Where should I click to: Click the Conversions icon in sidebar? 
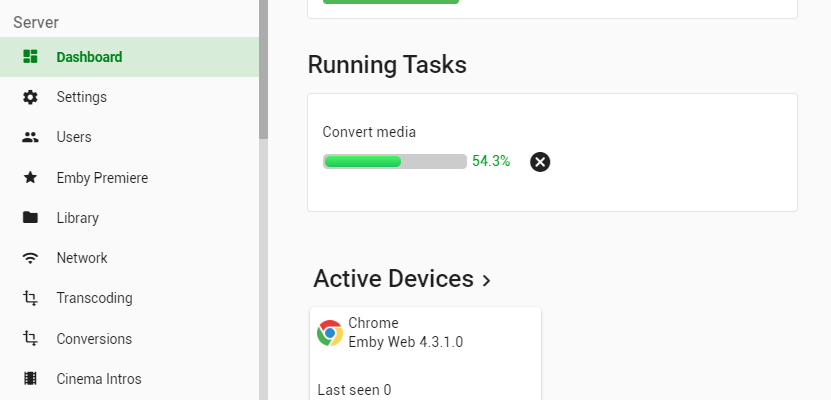(31, 339)
